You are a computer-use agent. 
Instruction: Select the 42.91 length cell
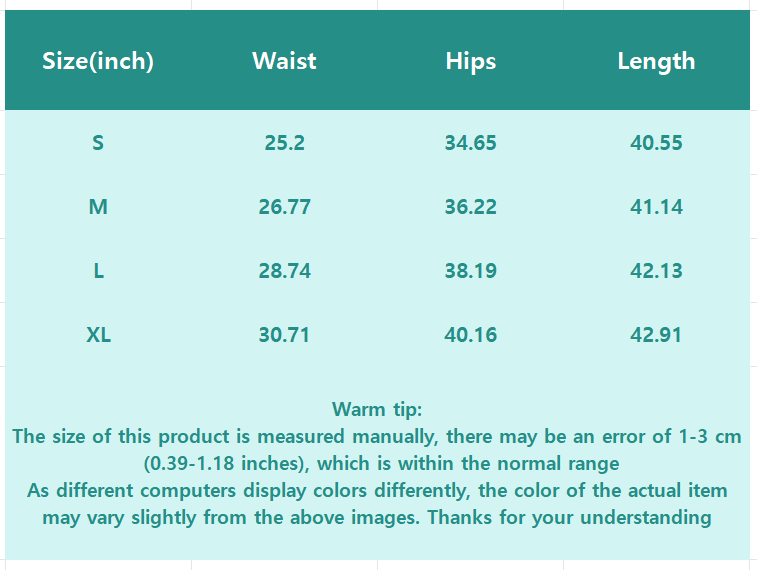656,335
